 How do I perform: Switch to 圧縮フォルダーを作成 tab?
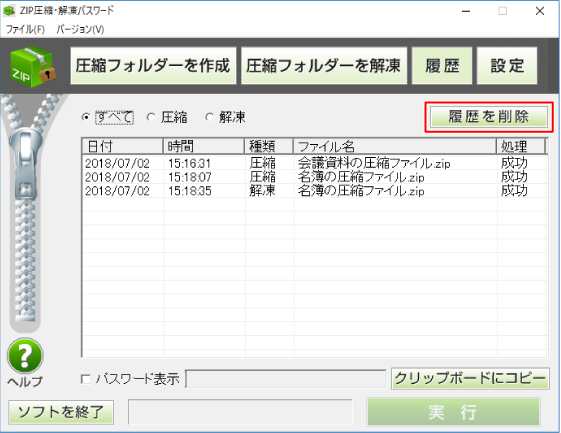coord(153,66)
